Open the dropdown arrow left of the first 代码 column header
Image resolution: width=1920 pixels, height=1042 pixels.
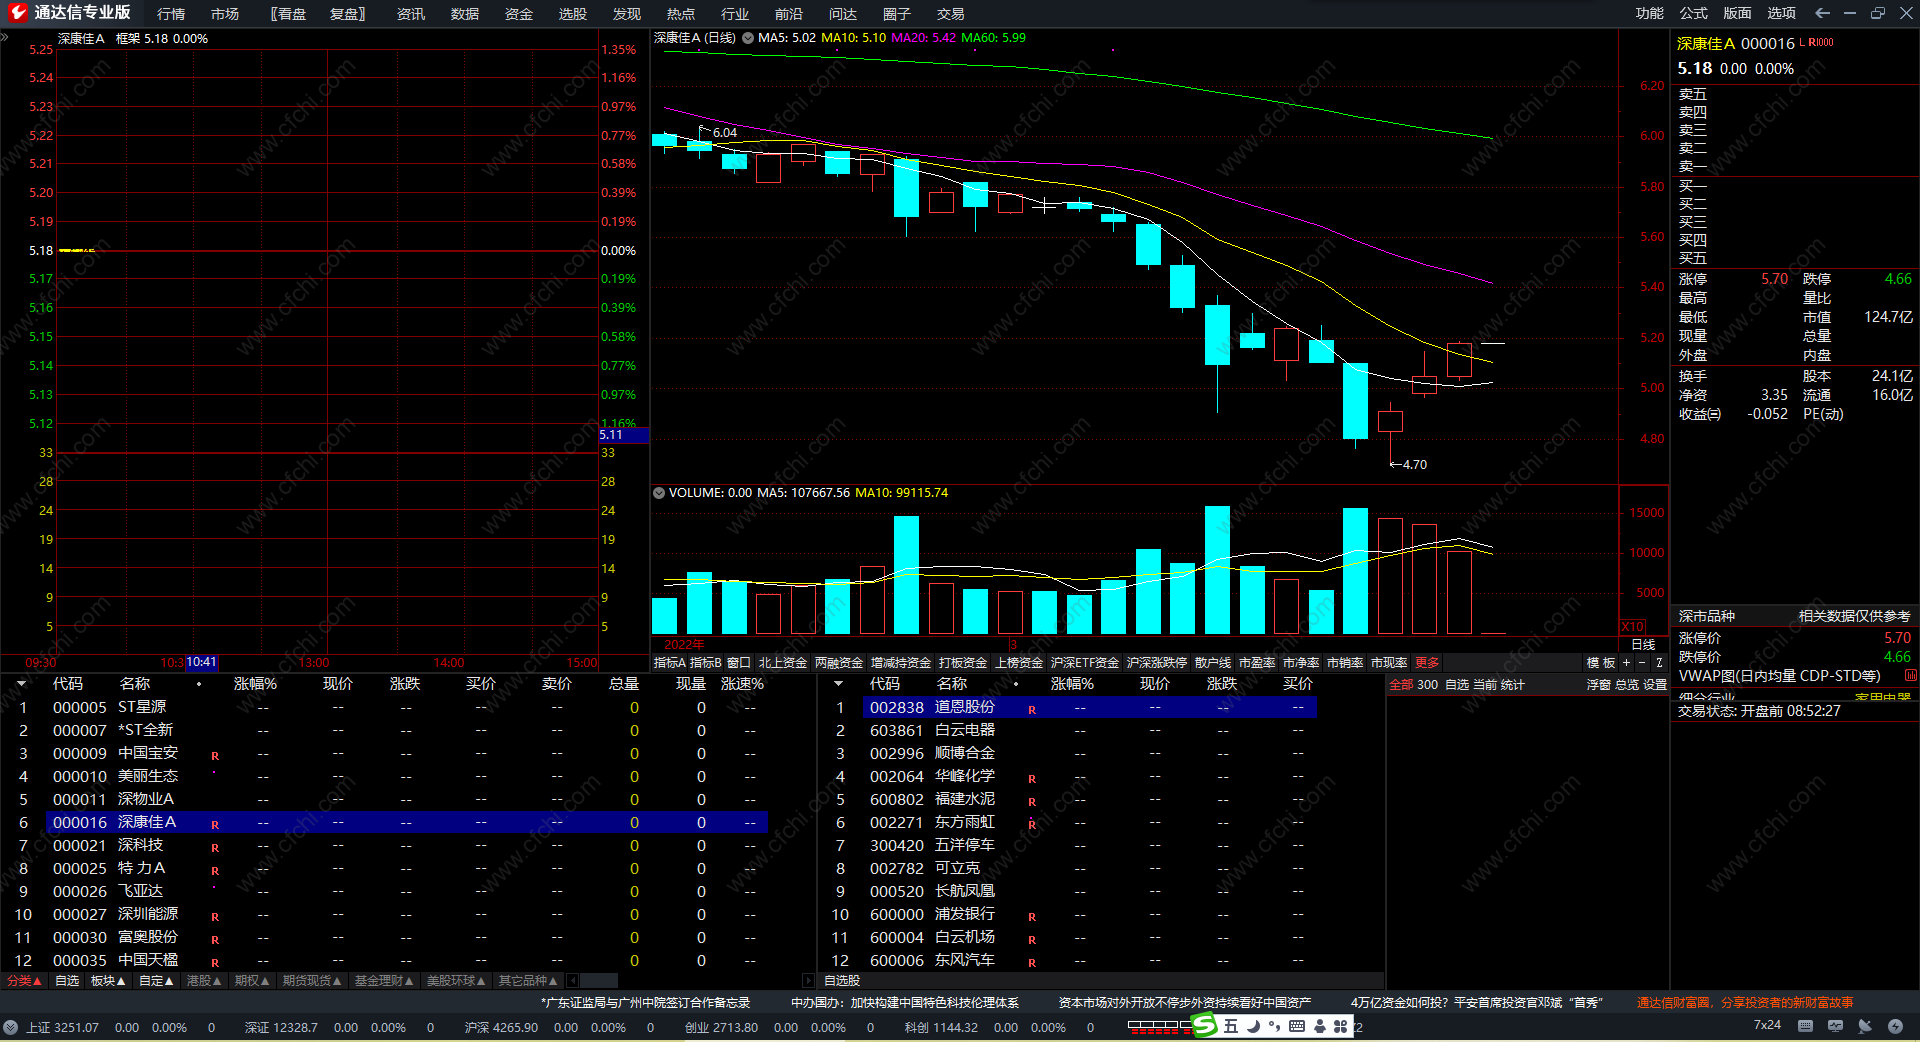click(21, 684)
